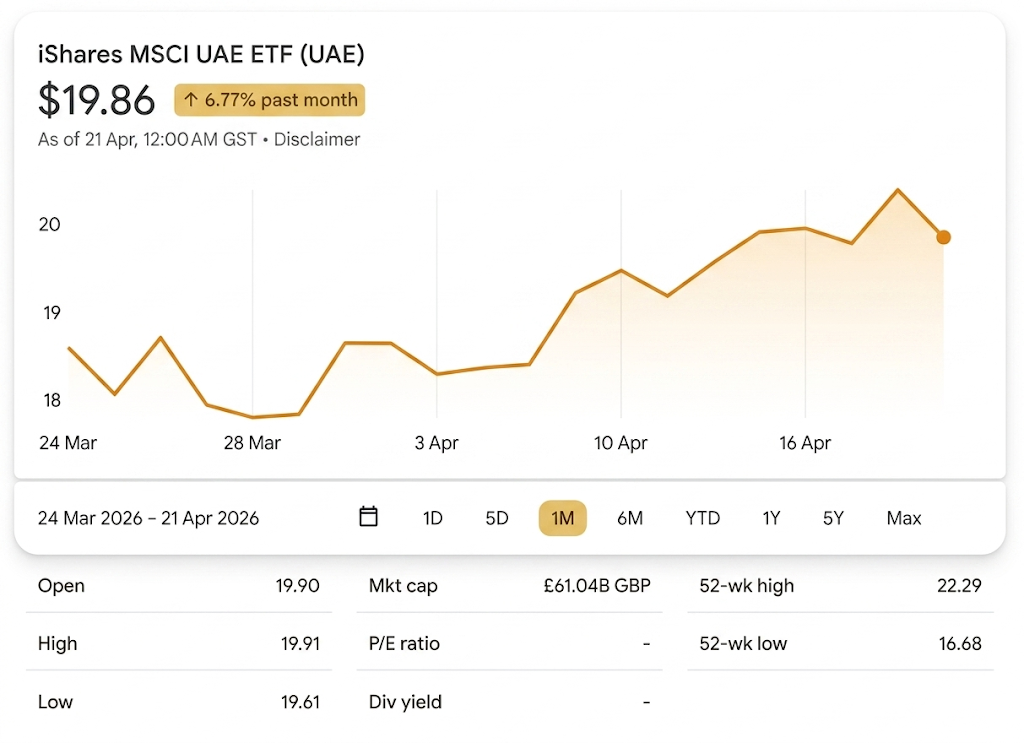Display the Max historical chart
Screen dimensions: 1024x743
pyautogui.click(x=903, y=518)
